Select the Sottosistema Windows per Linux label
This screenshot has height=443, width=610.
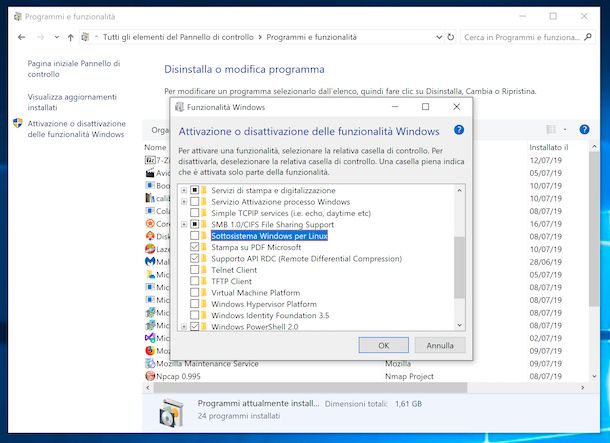pyautogui.click(x=269, y=236)
